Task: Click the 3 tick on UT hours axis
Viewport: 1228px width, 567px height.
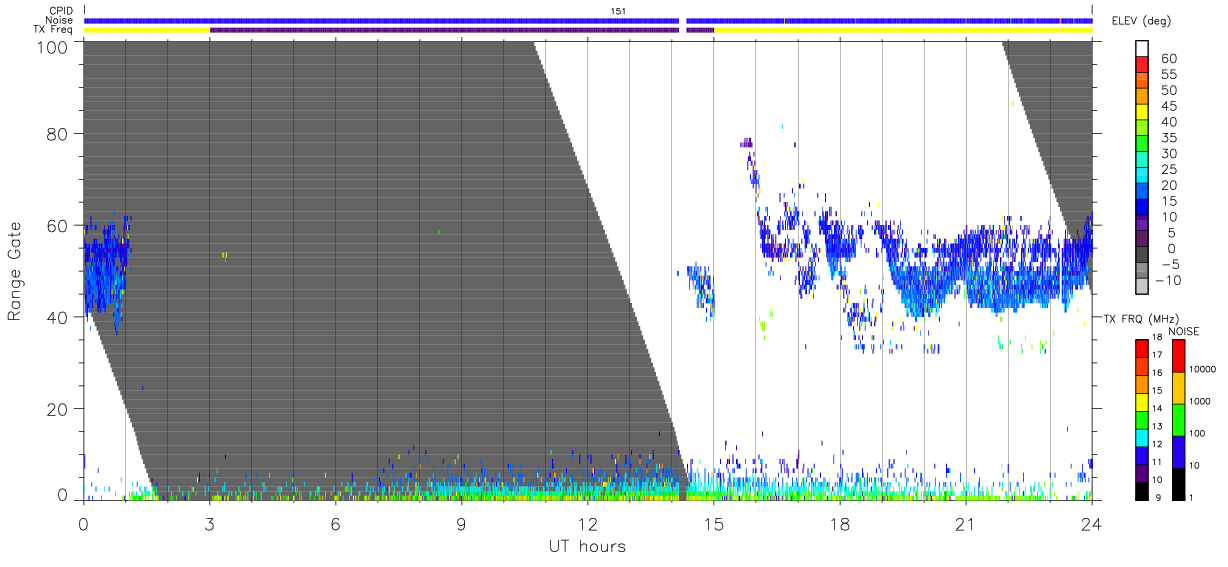Action: (x=209, y=524)
